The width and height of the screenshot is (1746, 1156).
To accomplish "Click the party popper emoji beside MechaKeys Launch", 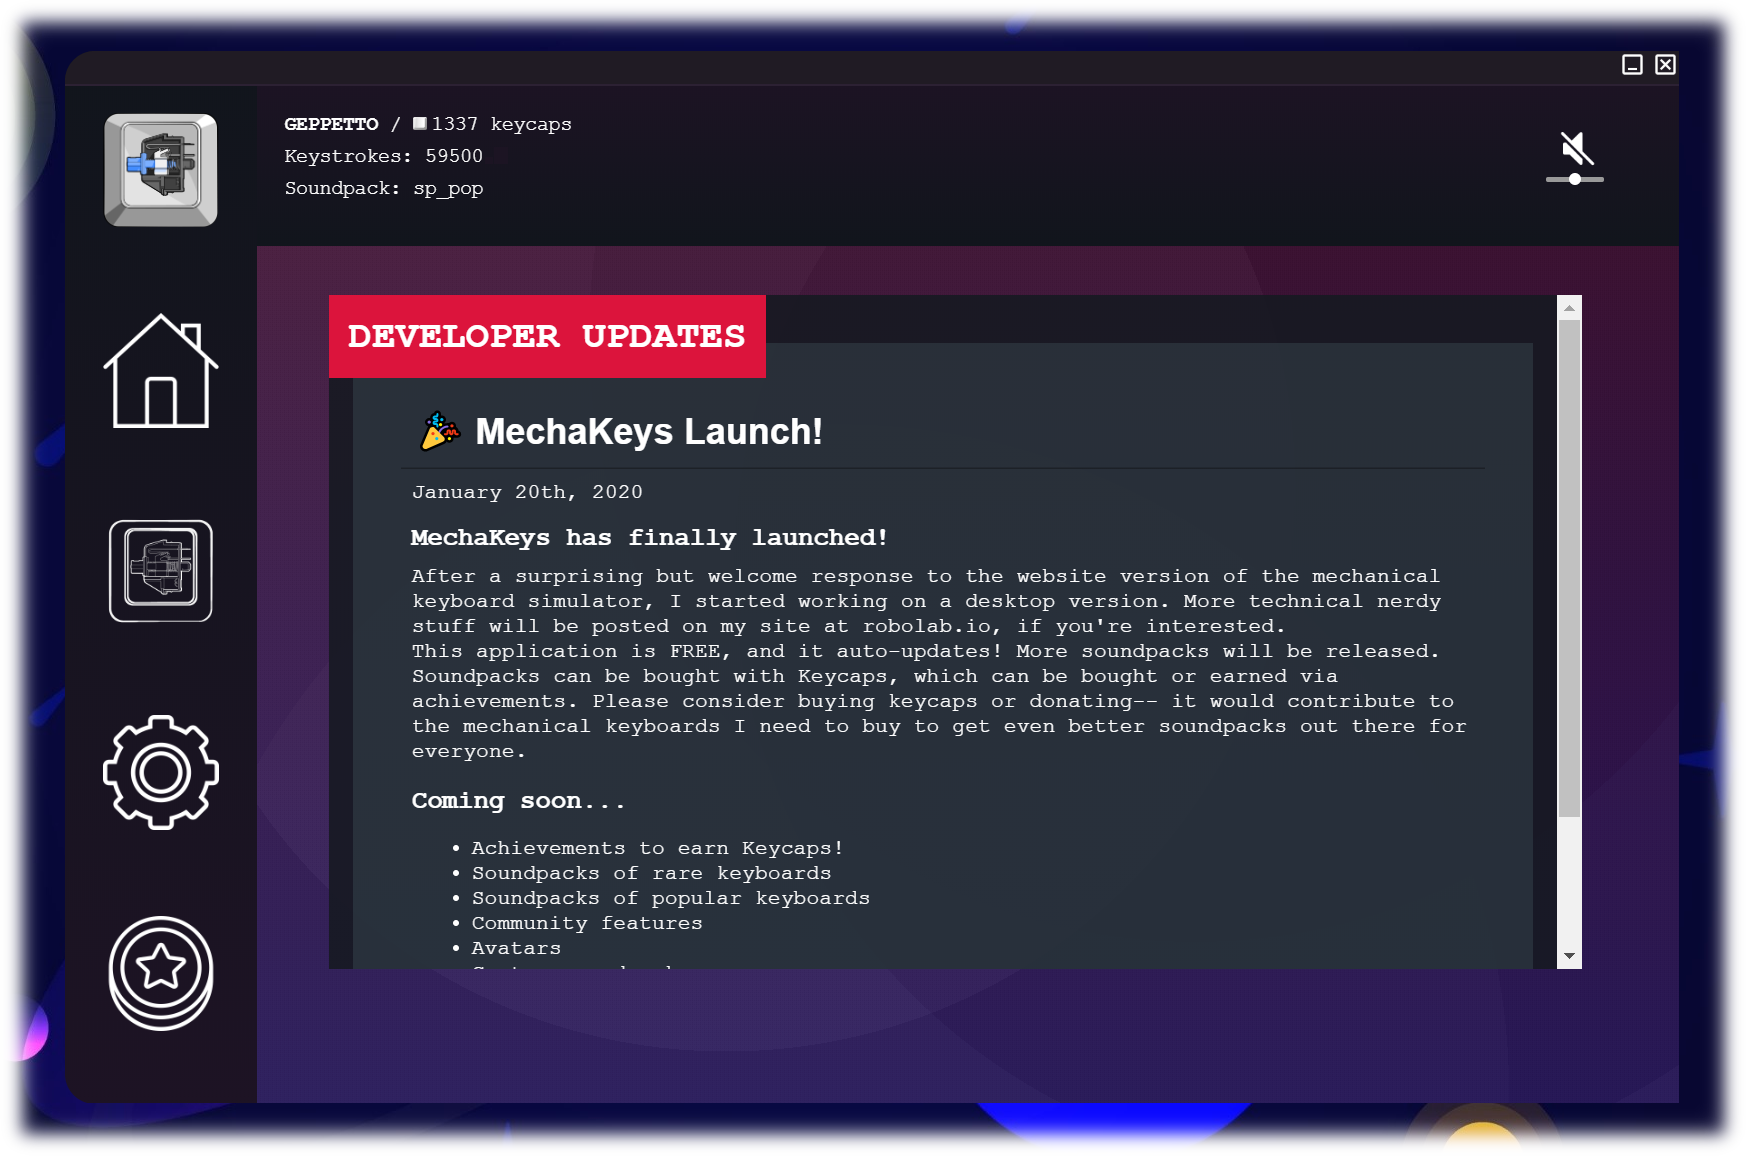I will (x=440, y=431).
